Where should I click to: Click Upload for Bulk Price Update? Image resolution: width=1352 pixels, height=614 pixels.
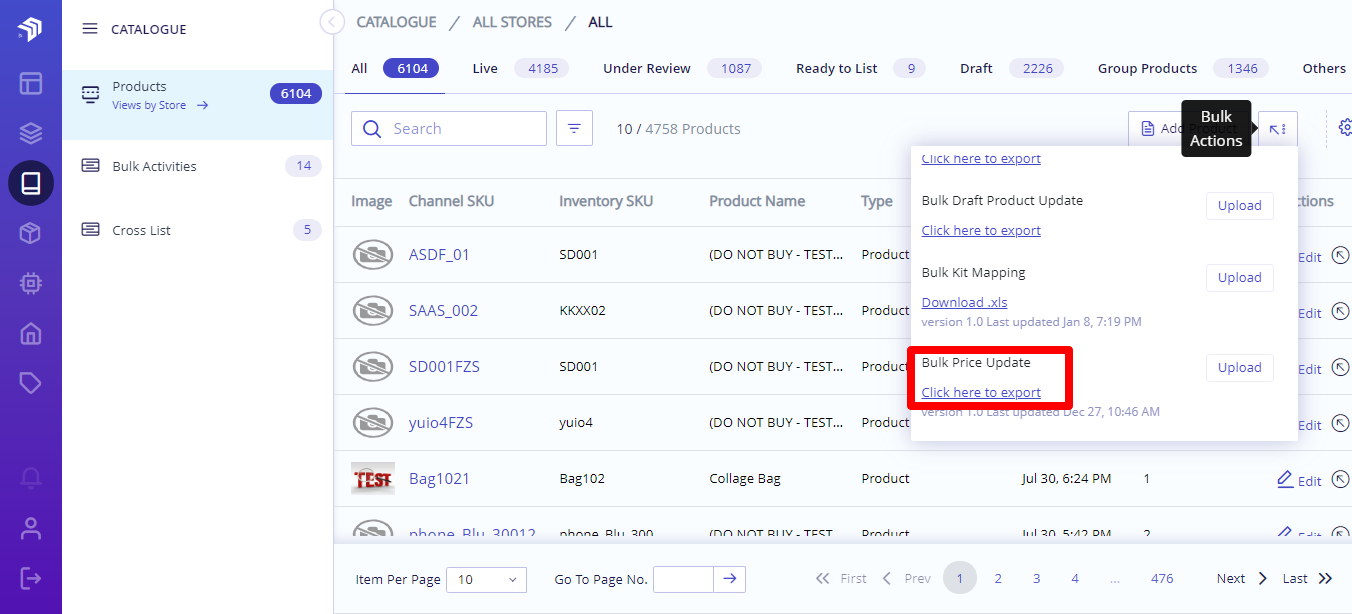(1239, 367)
